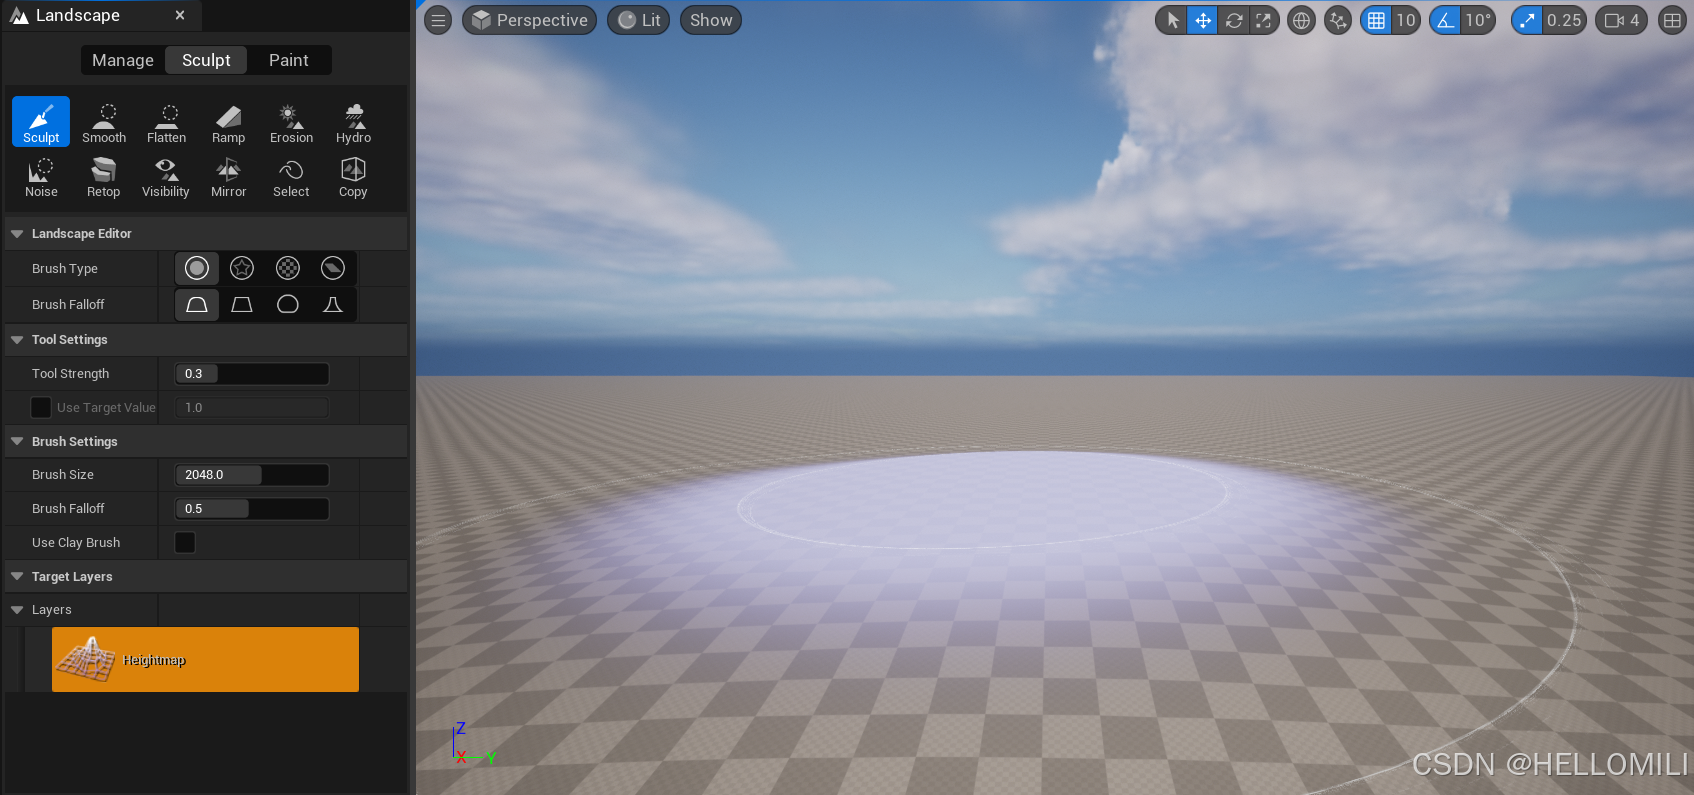Screen dimensions: 1694x795
Task: Open the Show flags dropdown
Action: (x=711, y=20)
